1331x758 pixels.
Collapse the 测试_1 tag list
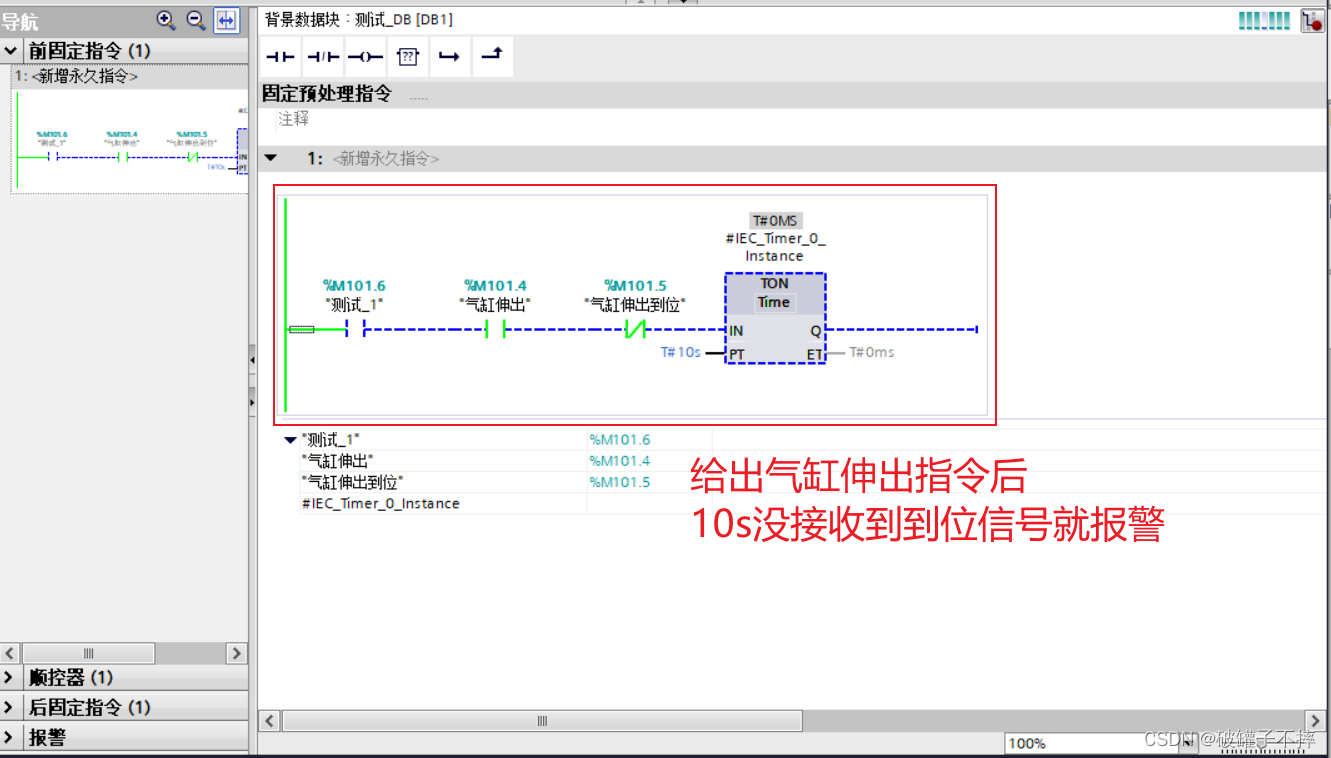pos(291,439)
